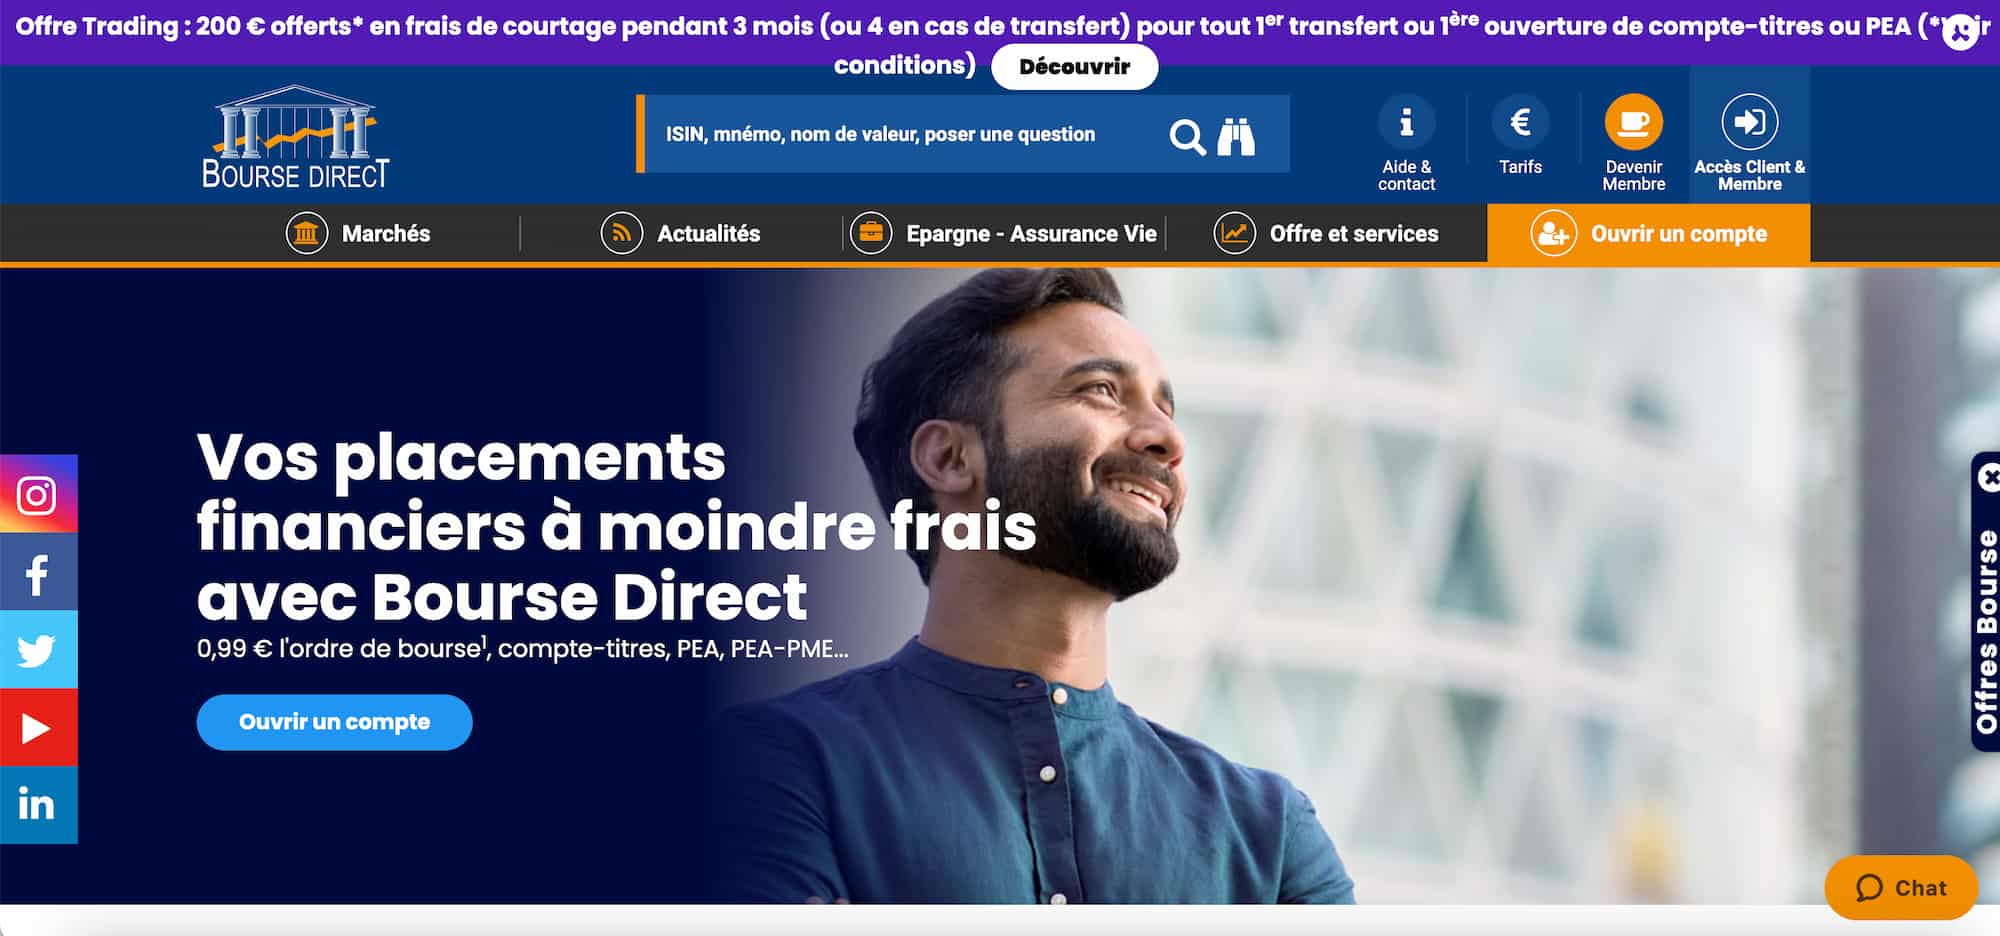Open the LinkedIn social link
Screen dimensions: 2000x936
coord(38,805)
